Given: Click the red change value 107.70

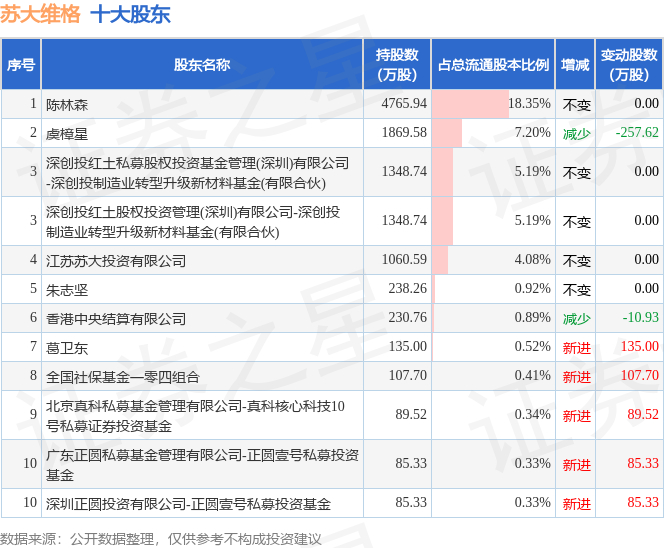Looking at the screenshot, I should 640,376.
